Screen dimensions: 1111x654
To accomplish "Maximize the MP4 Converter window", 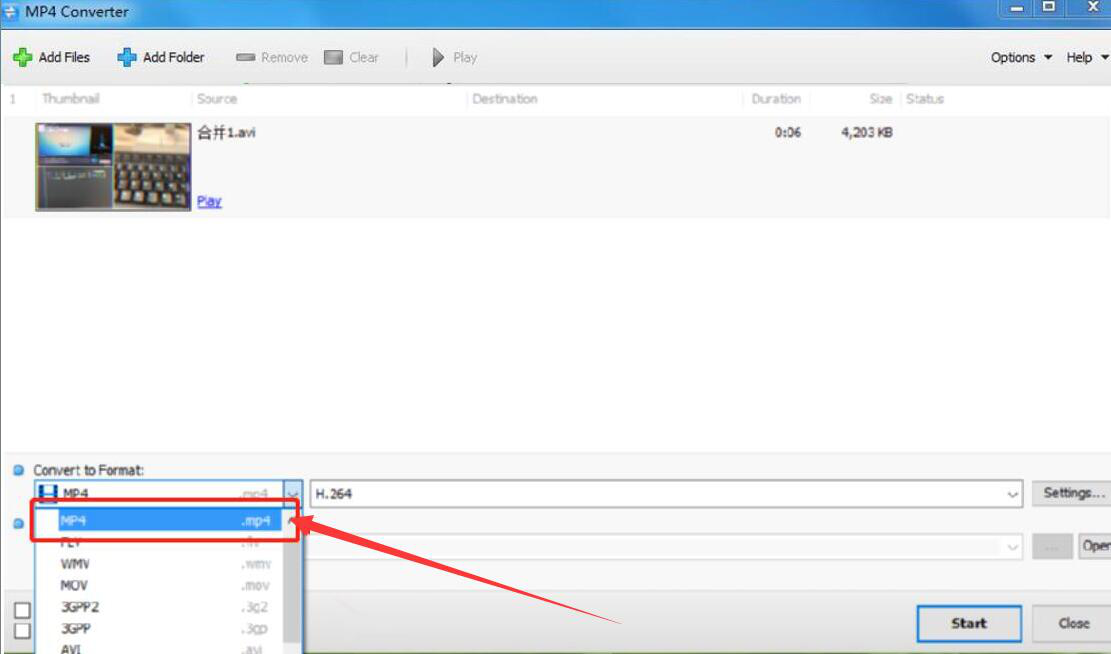I will tap(1049, 8).
